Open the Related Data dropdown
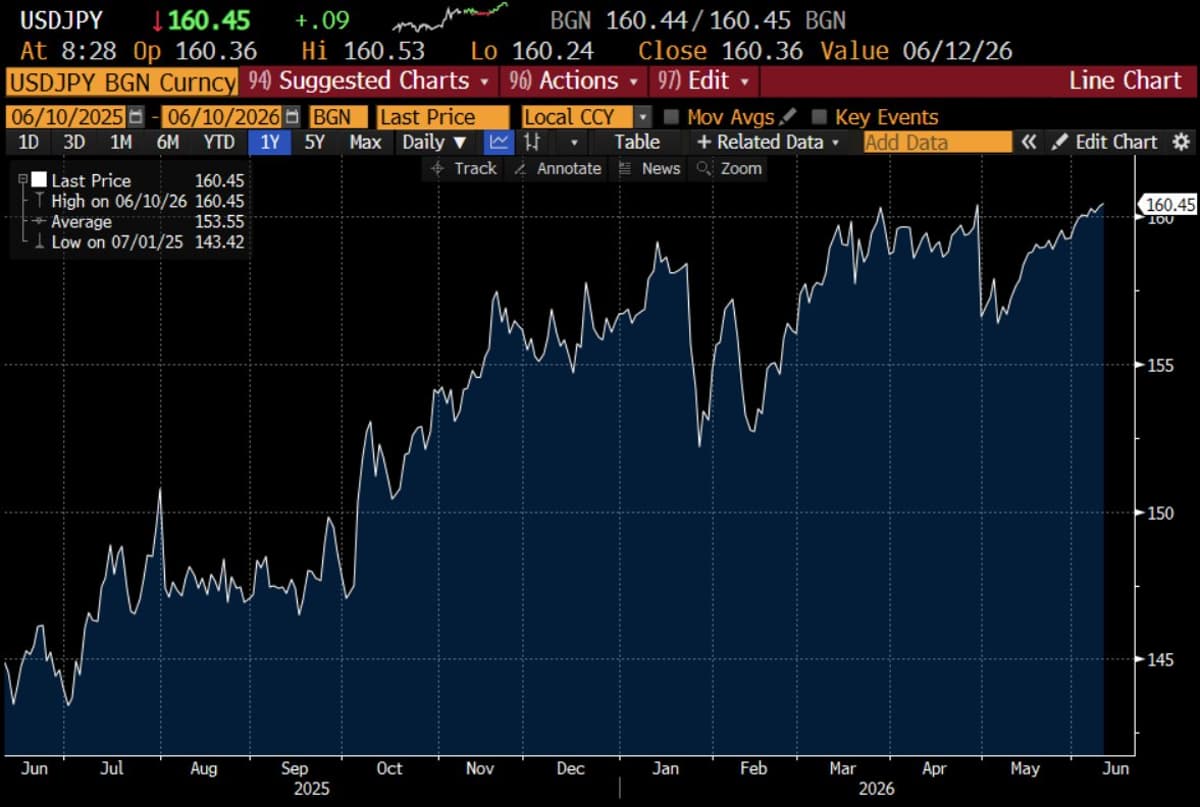This screenshot has height=807, width=1200. click(x=768, y=142)
